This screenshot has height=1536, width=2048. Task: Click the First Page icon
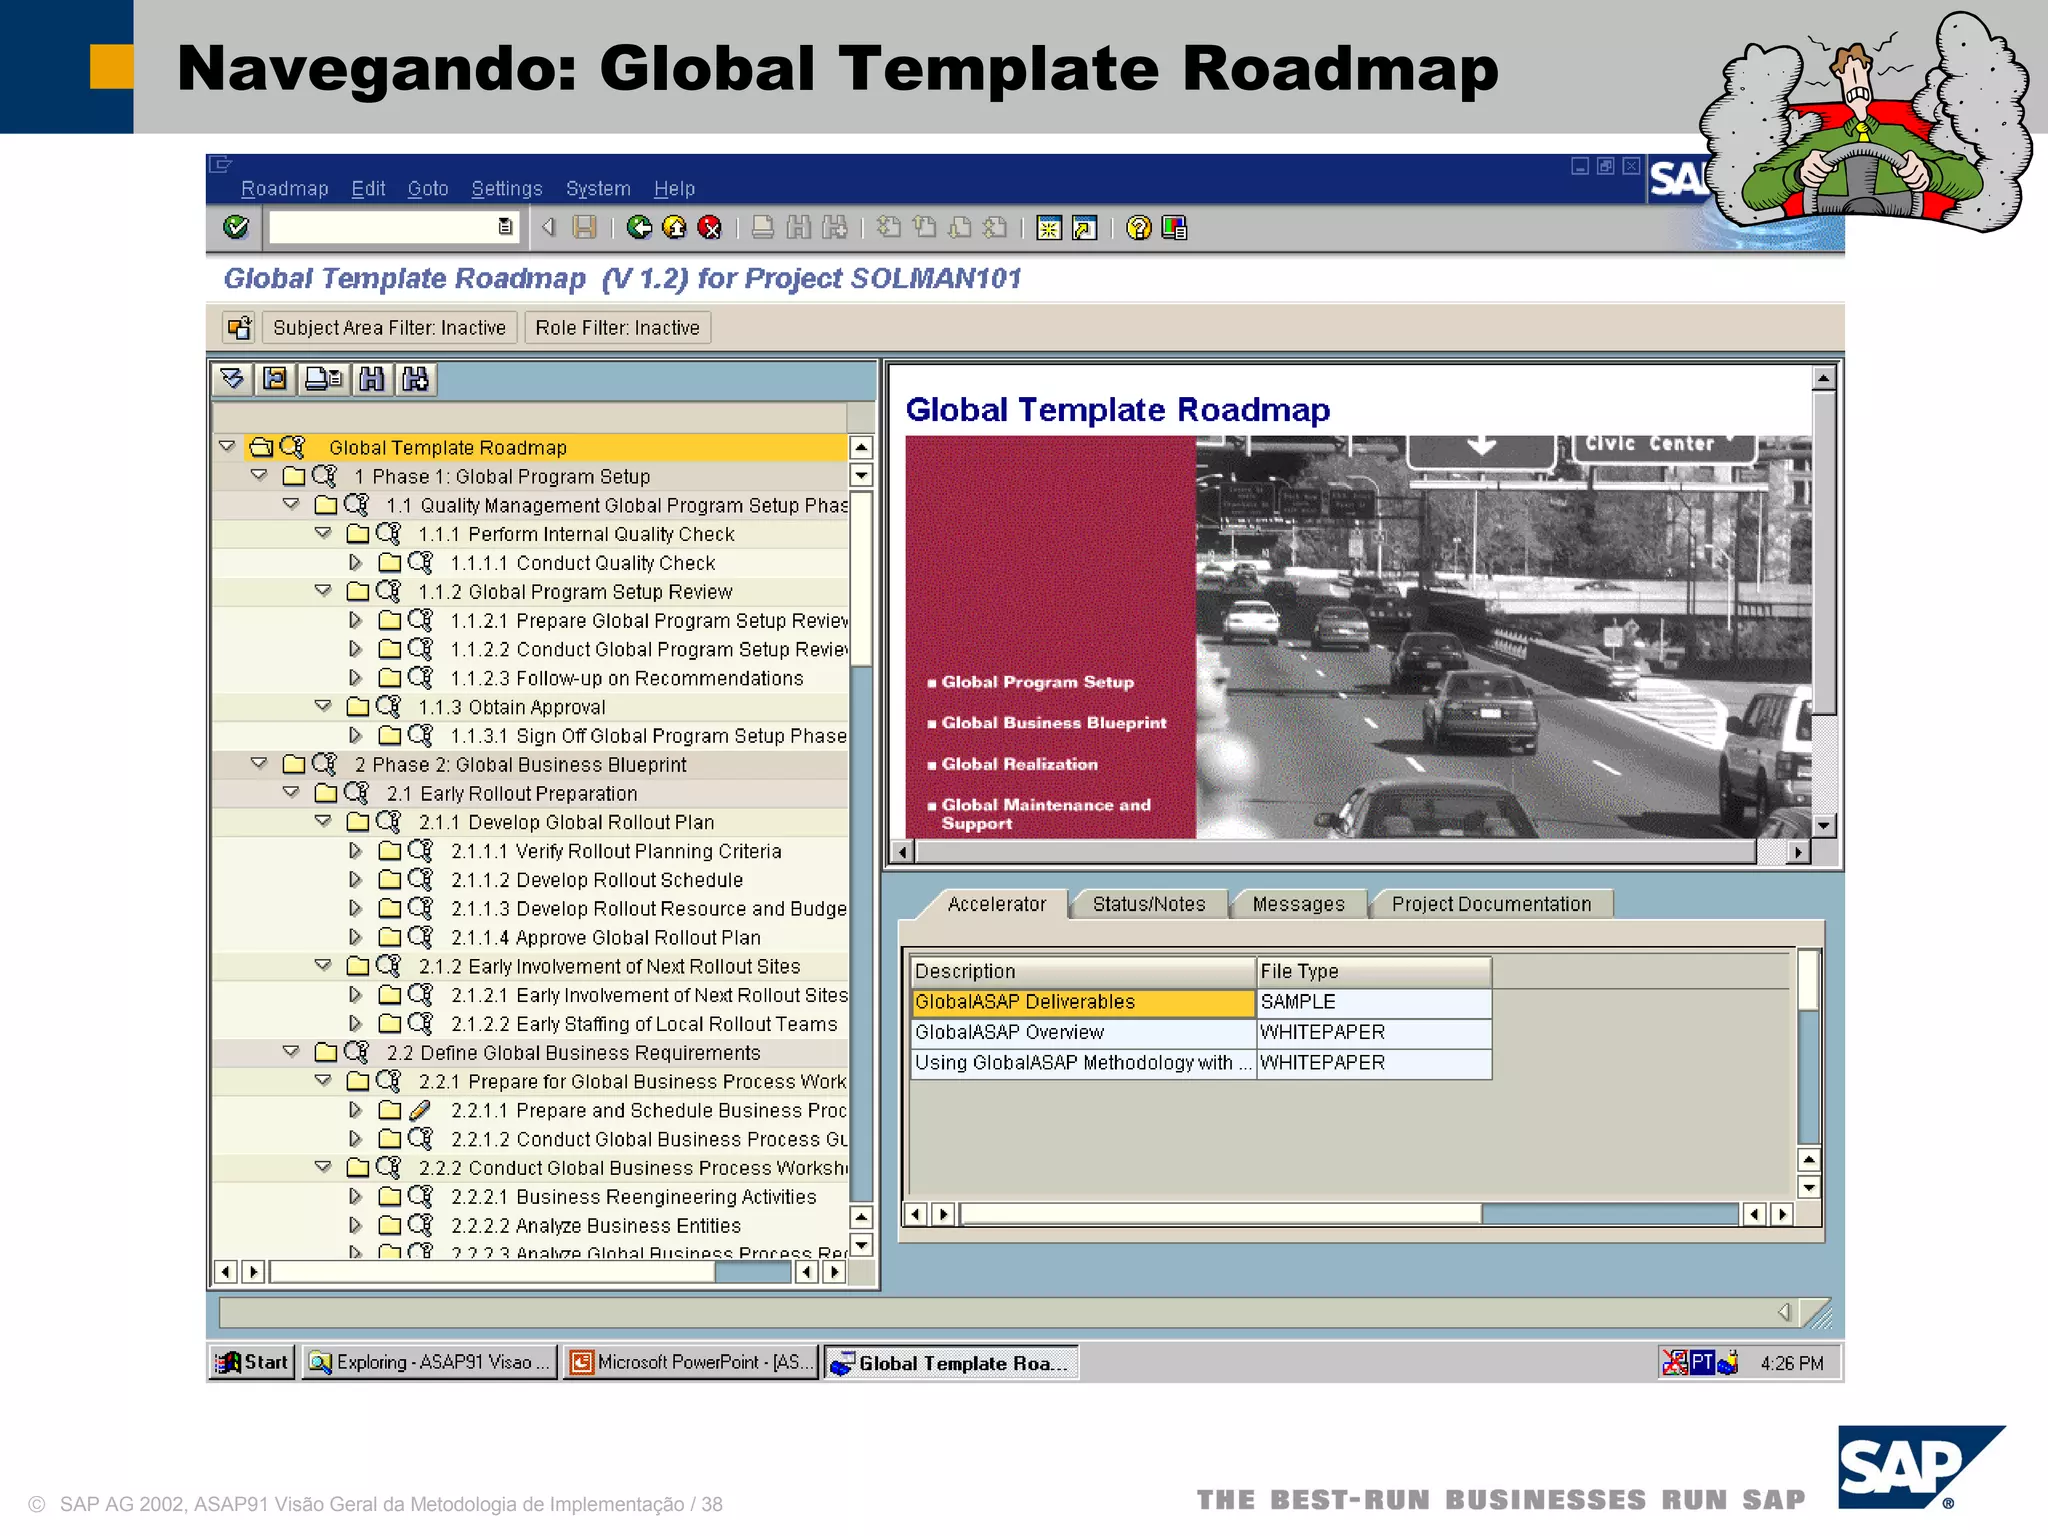[x=888, y=228]
